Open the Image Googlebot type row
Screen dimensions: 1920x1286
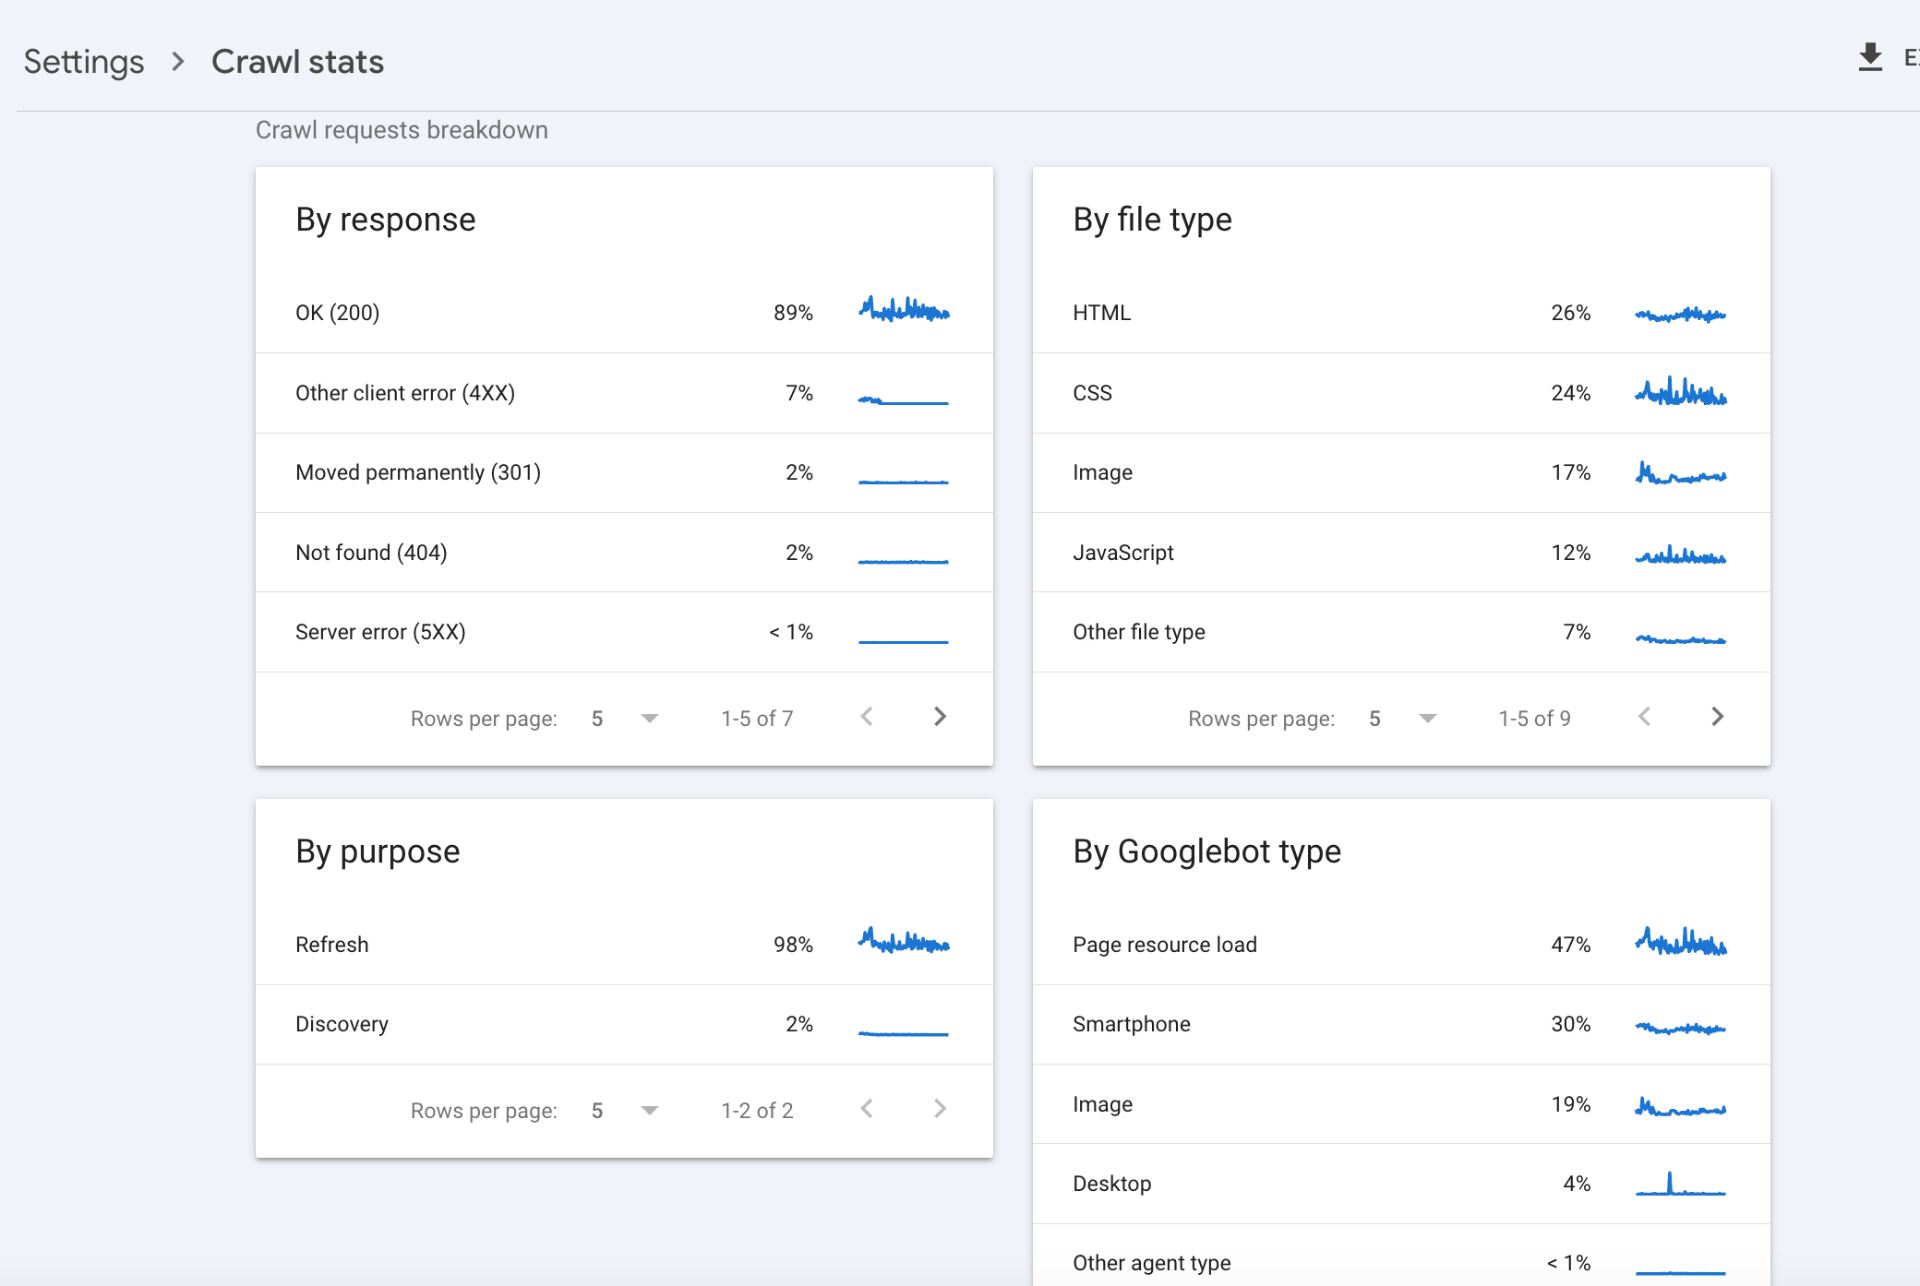1401,1104
